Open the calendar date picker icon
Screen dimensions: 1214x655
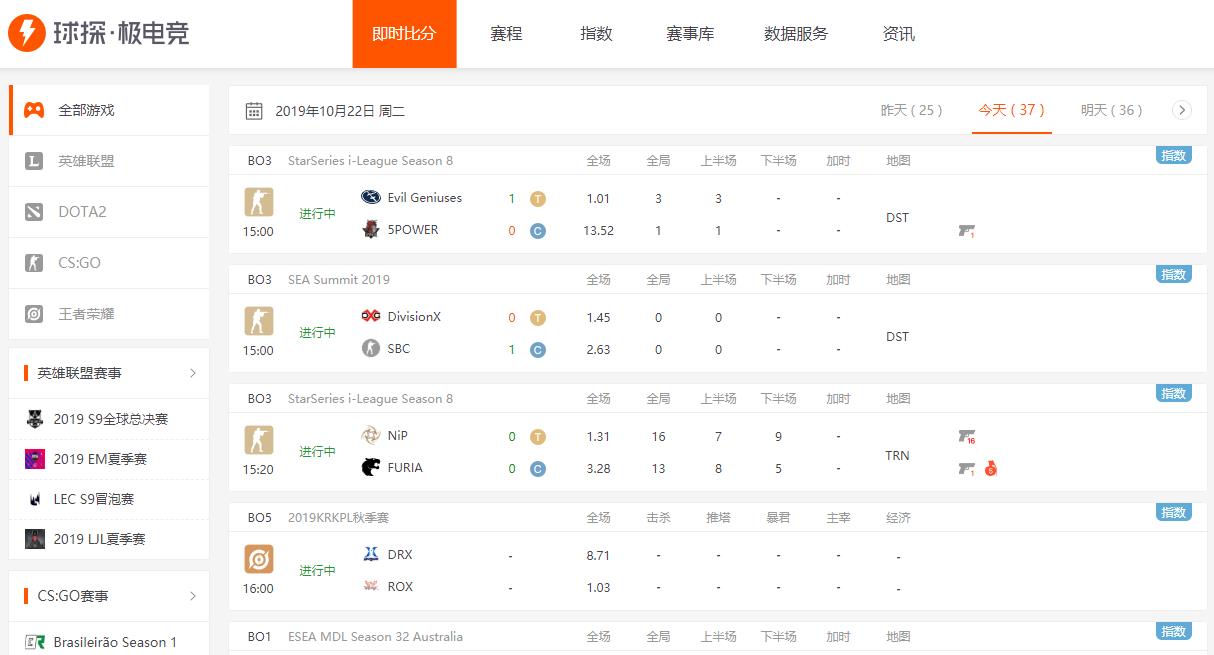(254, 111)
